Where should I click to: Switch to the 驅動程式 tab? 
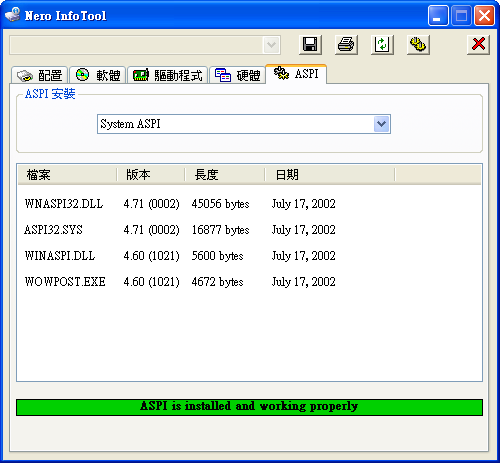pos(168,75)
